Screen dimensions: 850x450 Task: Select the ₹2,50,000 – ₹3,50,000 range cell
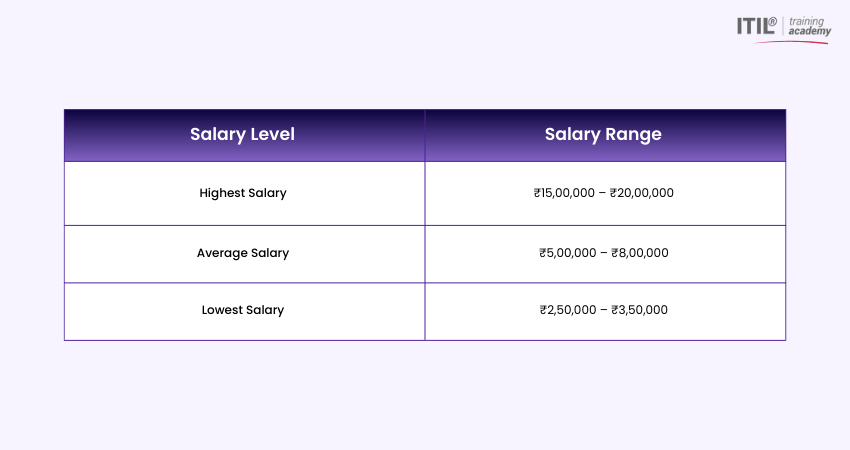(605, 312)
